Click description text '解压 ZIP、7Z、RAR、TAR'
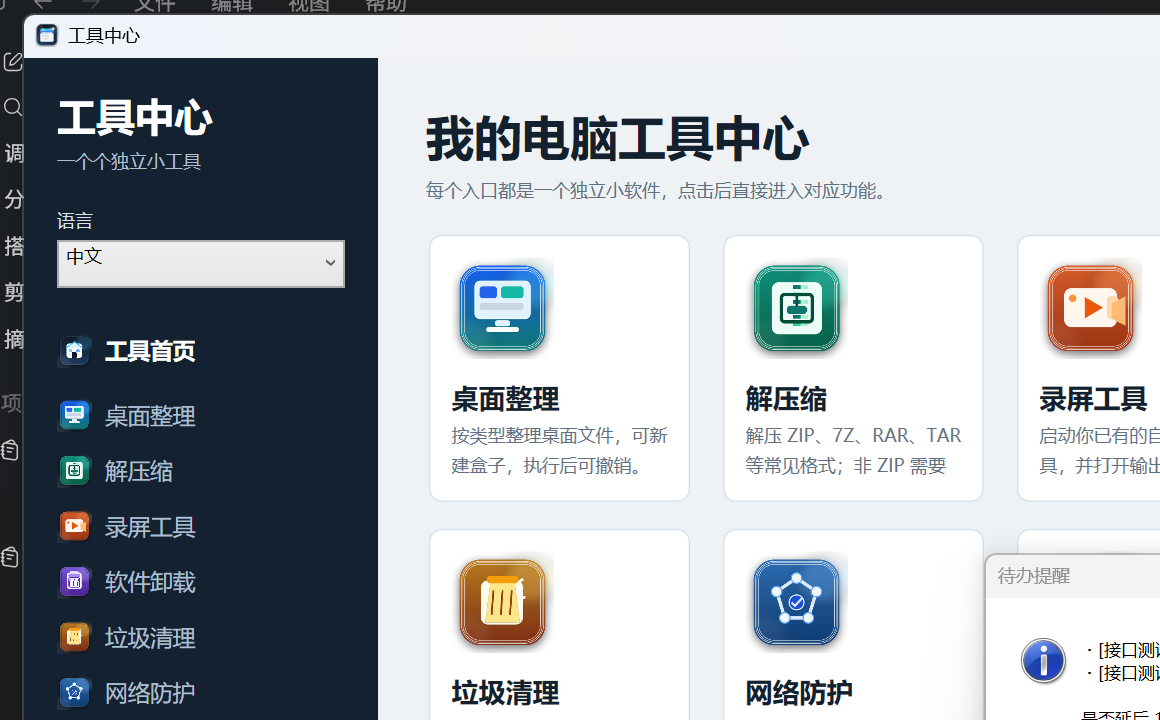Screen dimensions: 1160x720 (x=853, y=435)
